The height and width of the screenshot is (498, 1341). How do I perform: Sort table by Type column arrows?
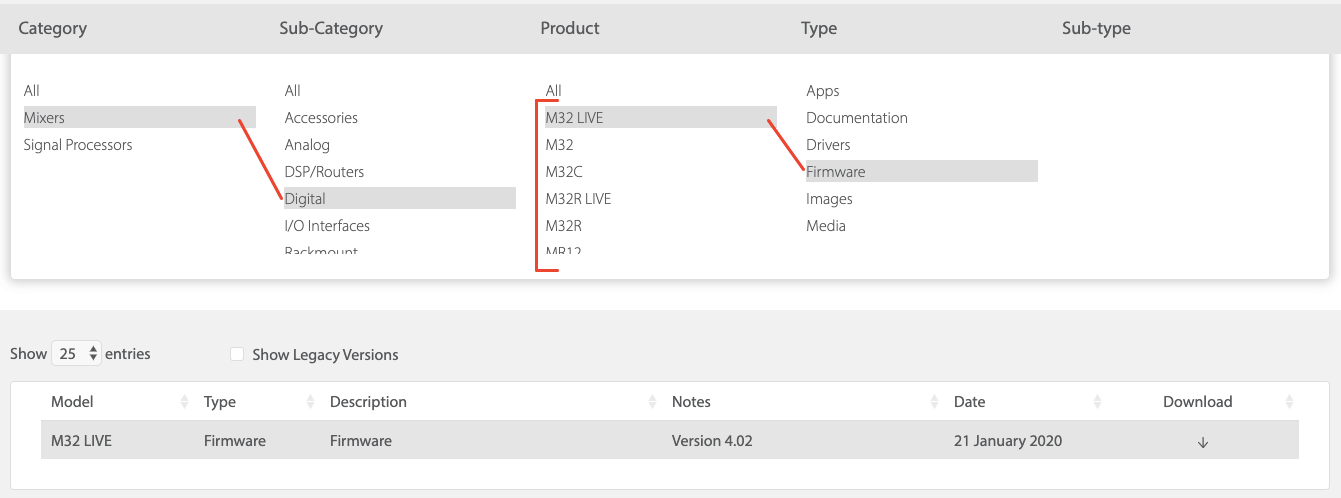[310, 402]
